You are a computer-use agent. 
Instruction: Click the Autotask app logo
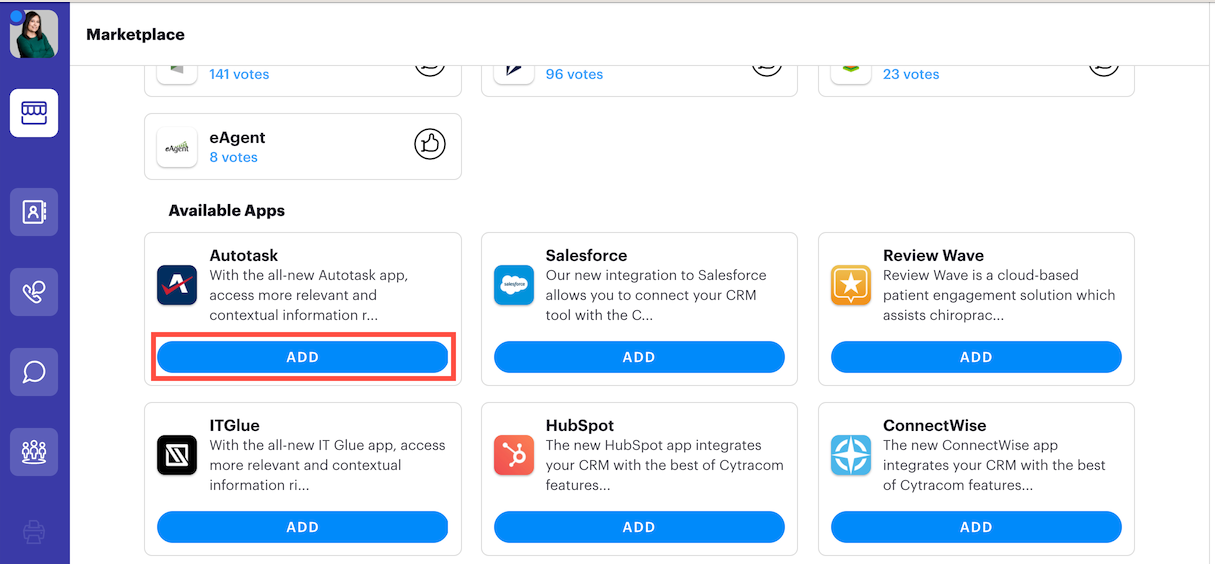click(177, 285)
